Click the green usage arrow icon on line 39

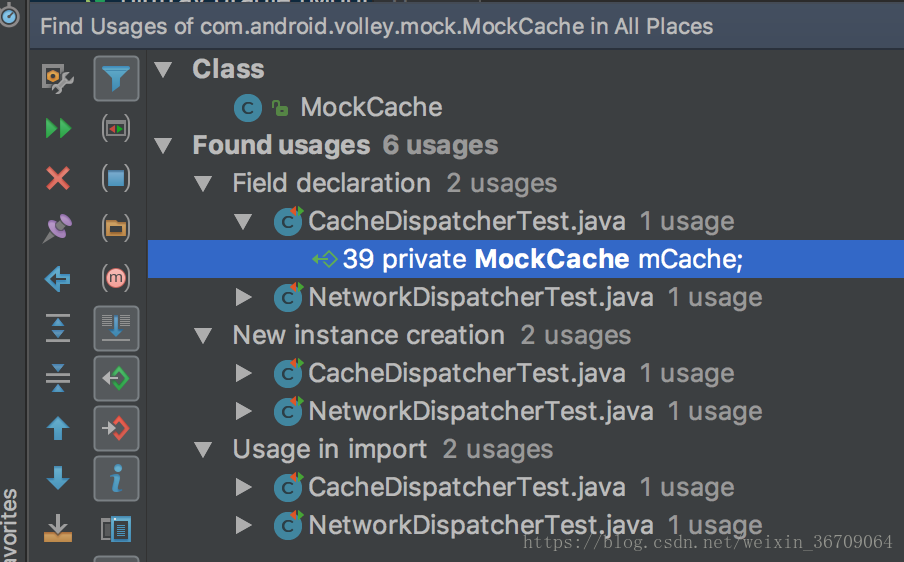coord(325,259)
